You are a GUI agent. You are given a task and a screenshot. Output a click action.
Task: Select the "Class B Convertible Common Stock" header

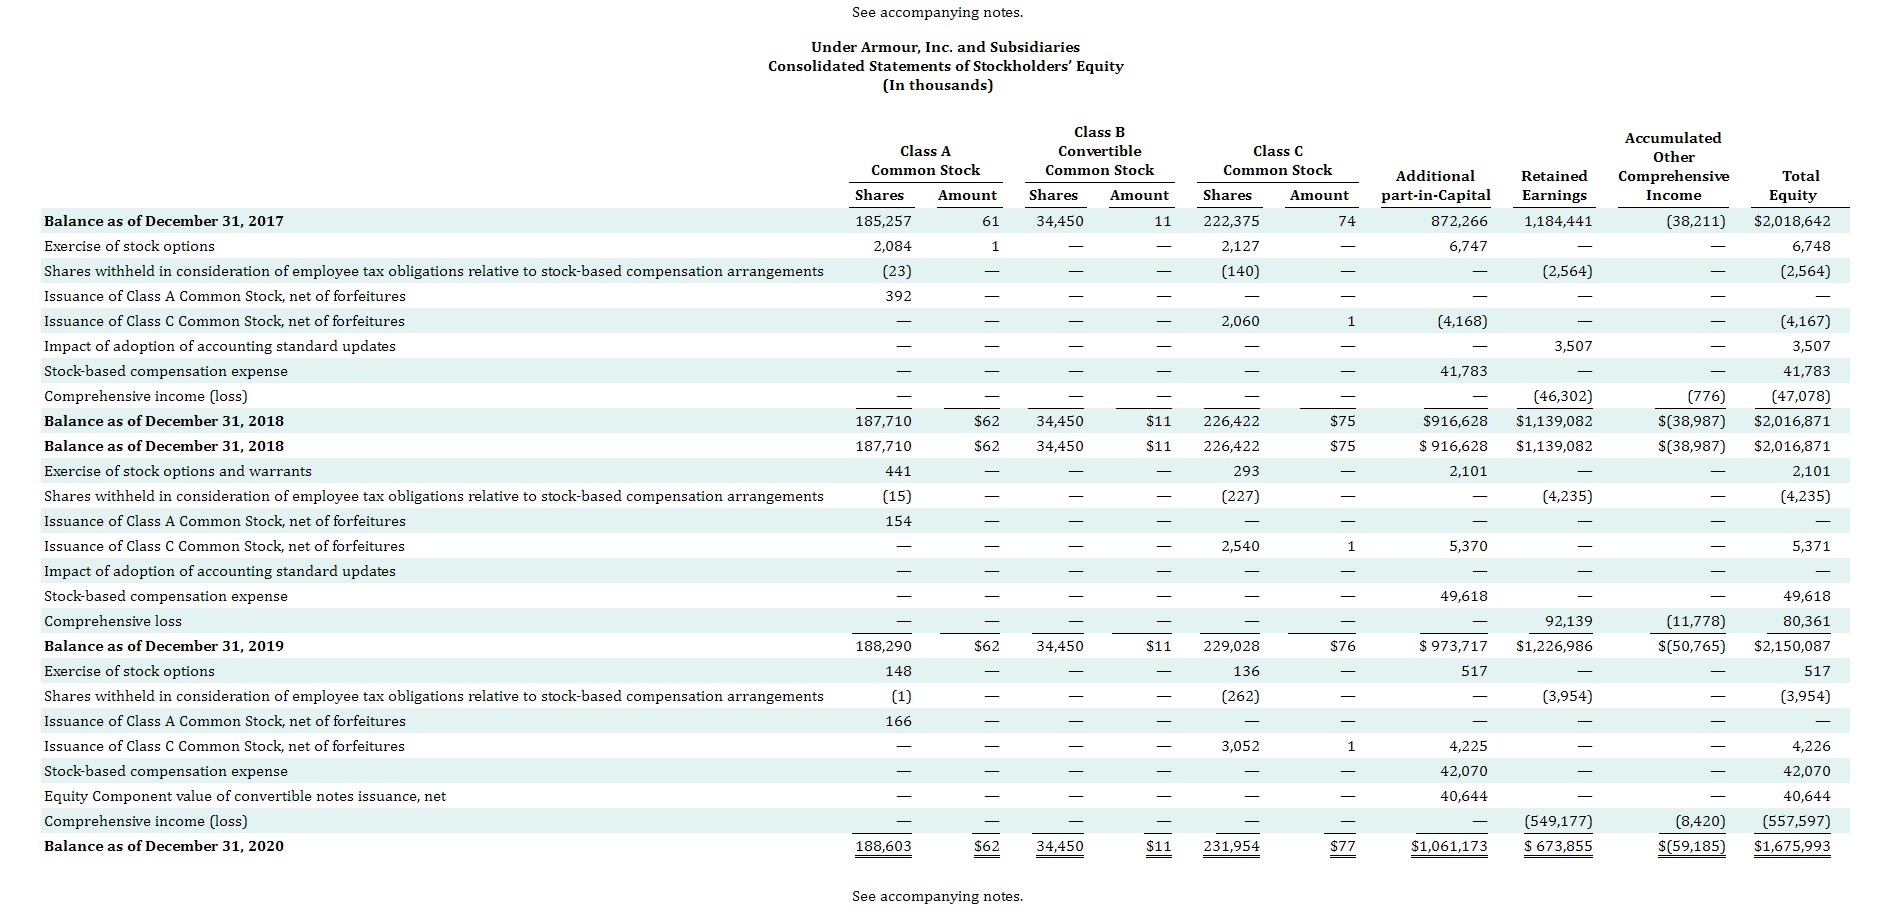click(x=1099, y=151)
